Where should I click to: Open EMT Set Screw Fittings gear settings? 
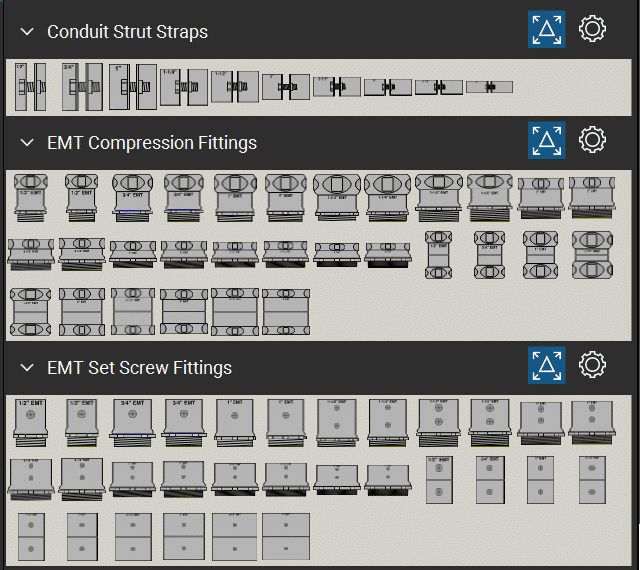click(x=593, y=366)
